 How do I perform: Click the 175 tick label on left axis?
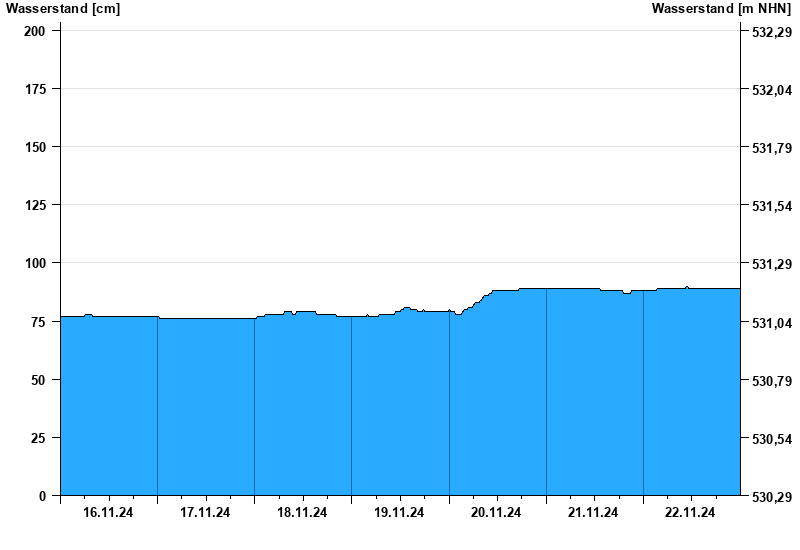35,89
